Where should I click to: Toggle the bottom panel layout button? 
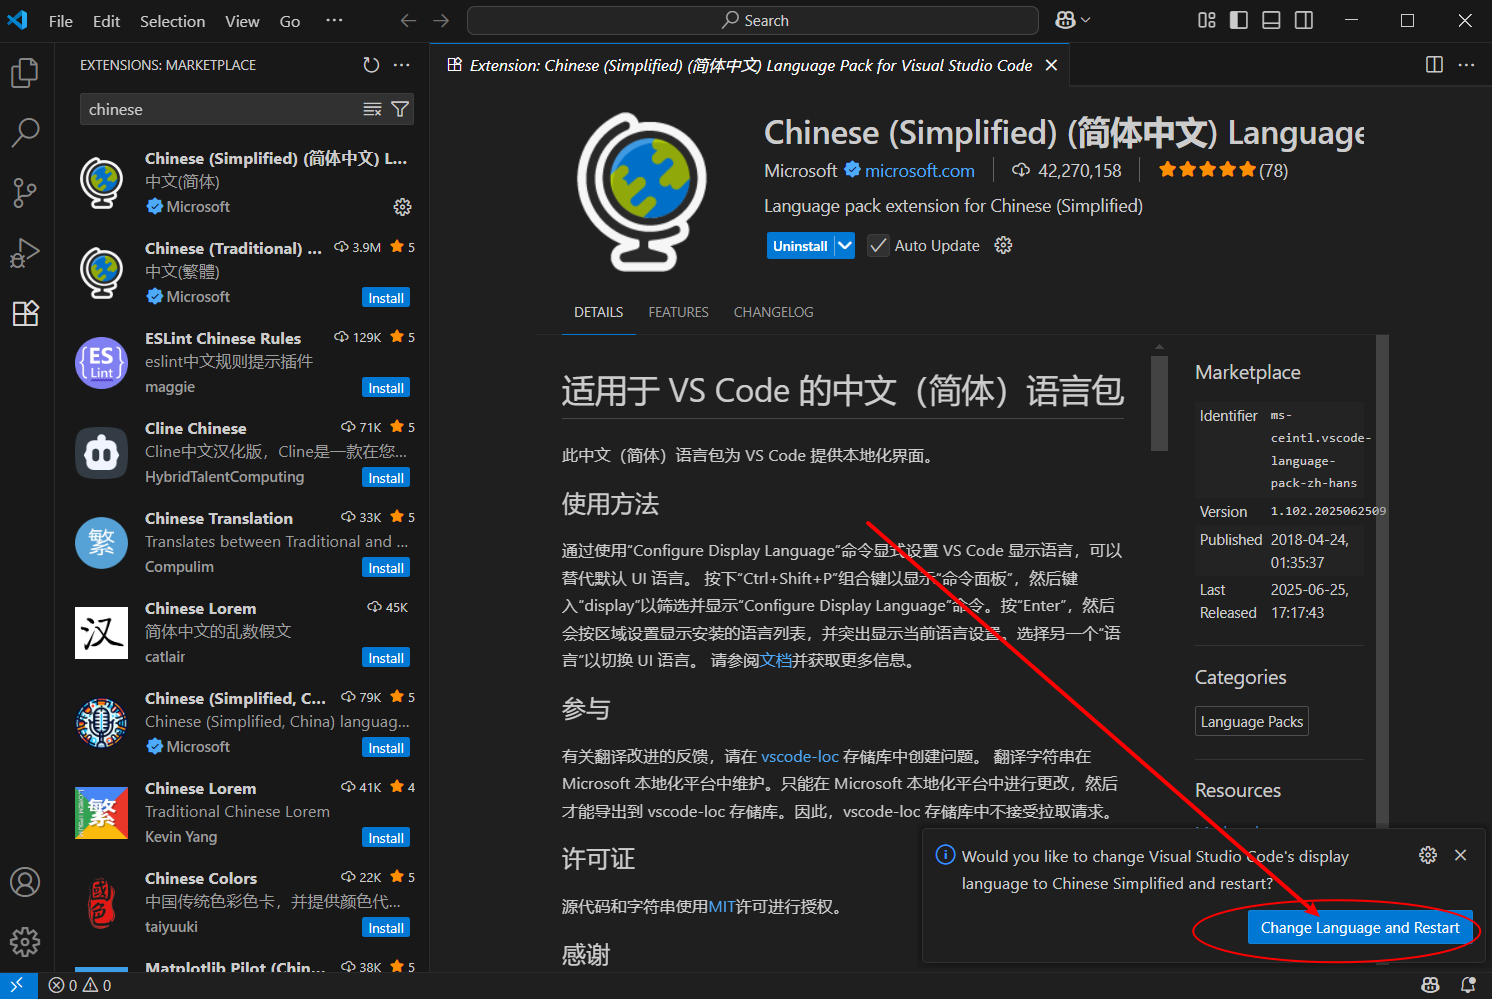click(x=1271, y=20)
